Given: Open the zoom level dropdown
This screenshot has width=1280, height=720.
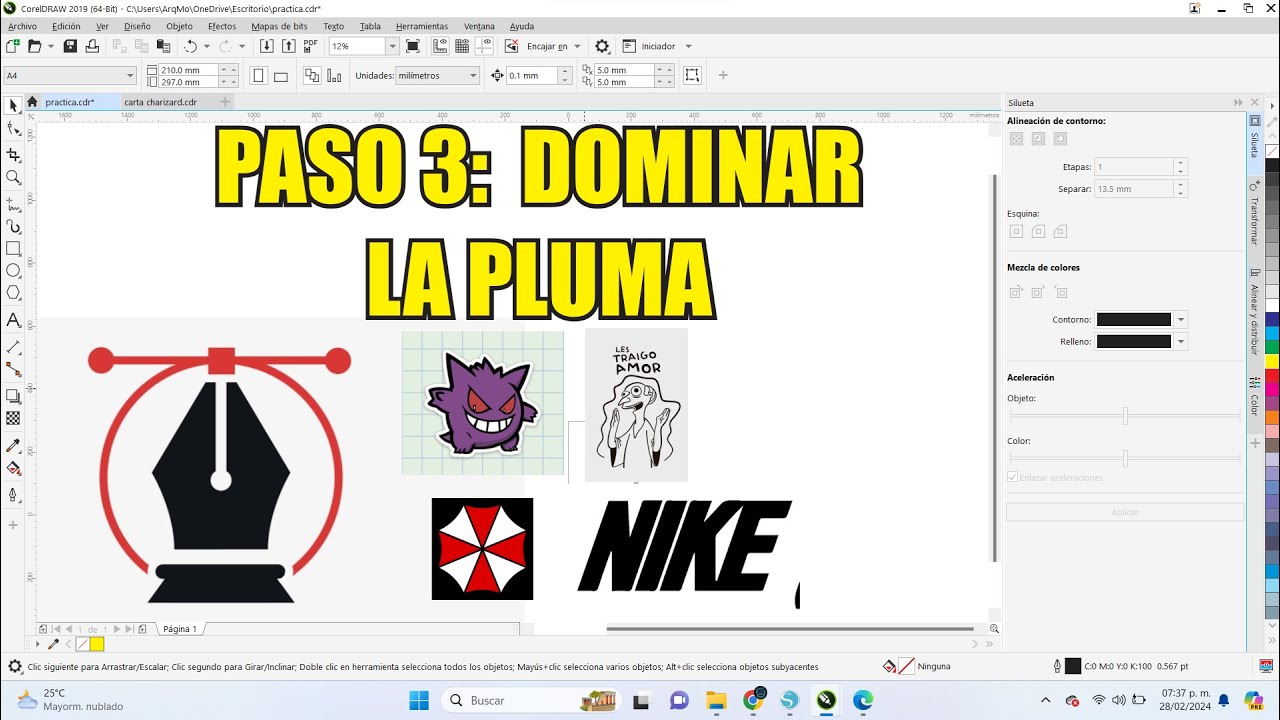Looking at the screenshot, I should (x=392, y=46).
